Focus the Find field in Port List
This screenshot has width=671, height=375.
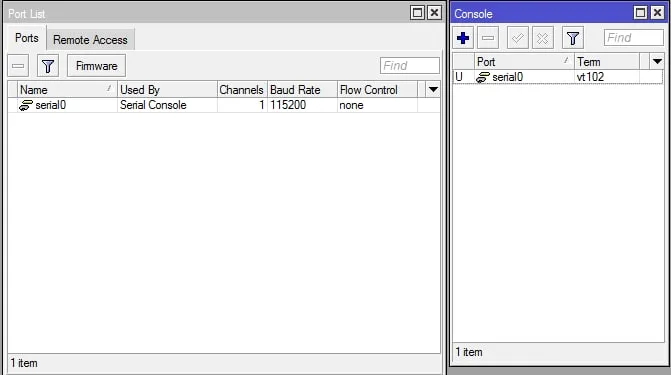[410, 65]
